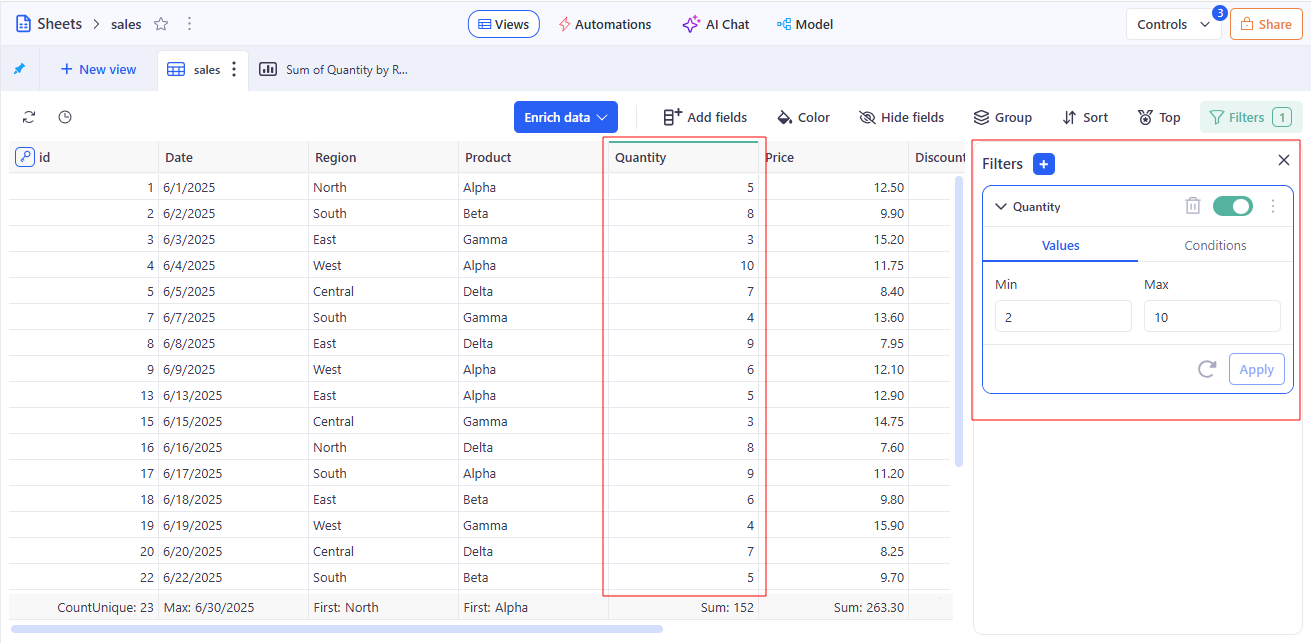The image size is (1311, 643).
Task: Click the Share button
Action: [1265, 25]
